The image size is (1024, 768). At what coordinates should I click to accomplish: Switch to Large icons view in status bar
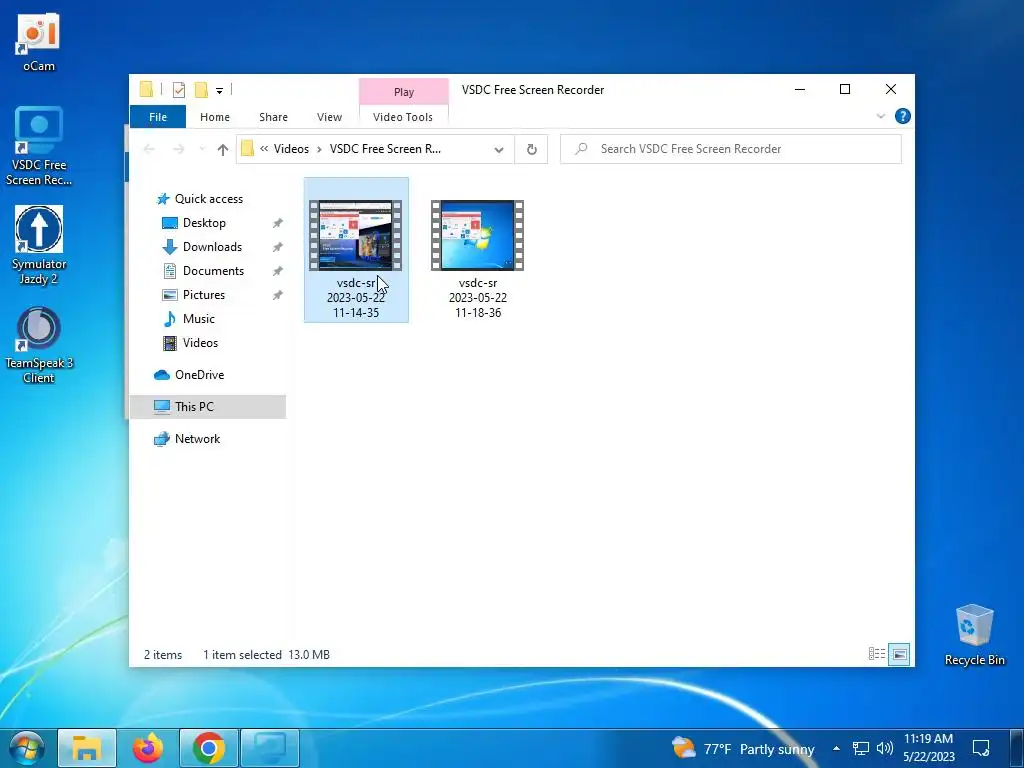pos(899,654)
